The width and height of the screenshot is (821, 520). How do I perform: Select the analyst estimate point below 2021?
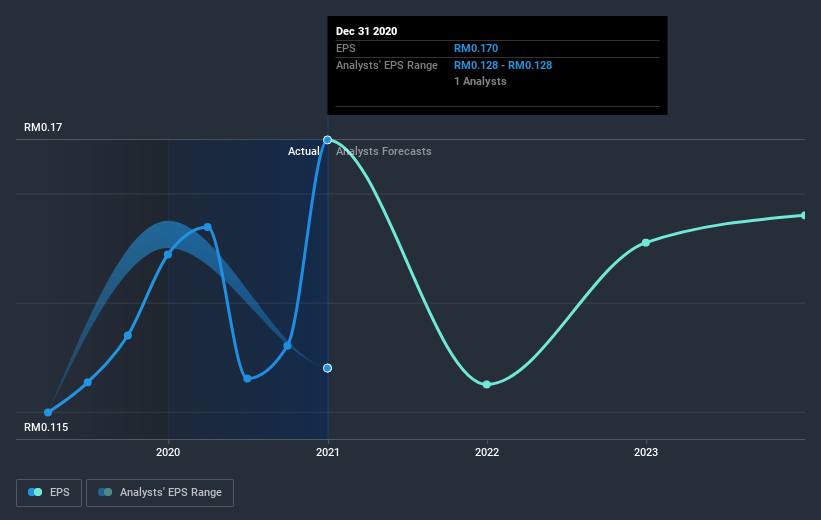327,368
